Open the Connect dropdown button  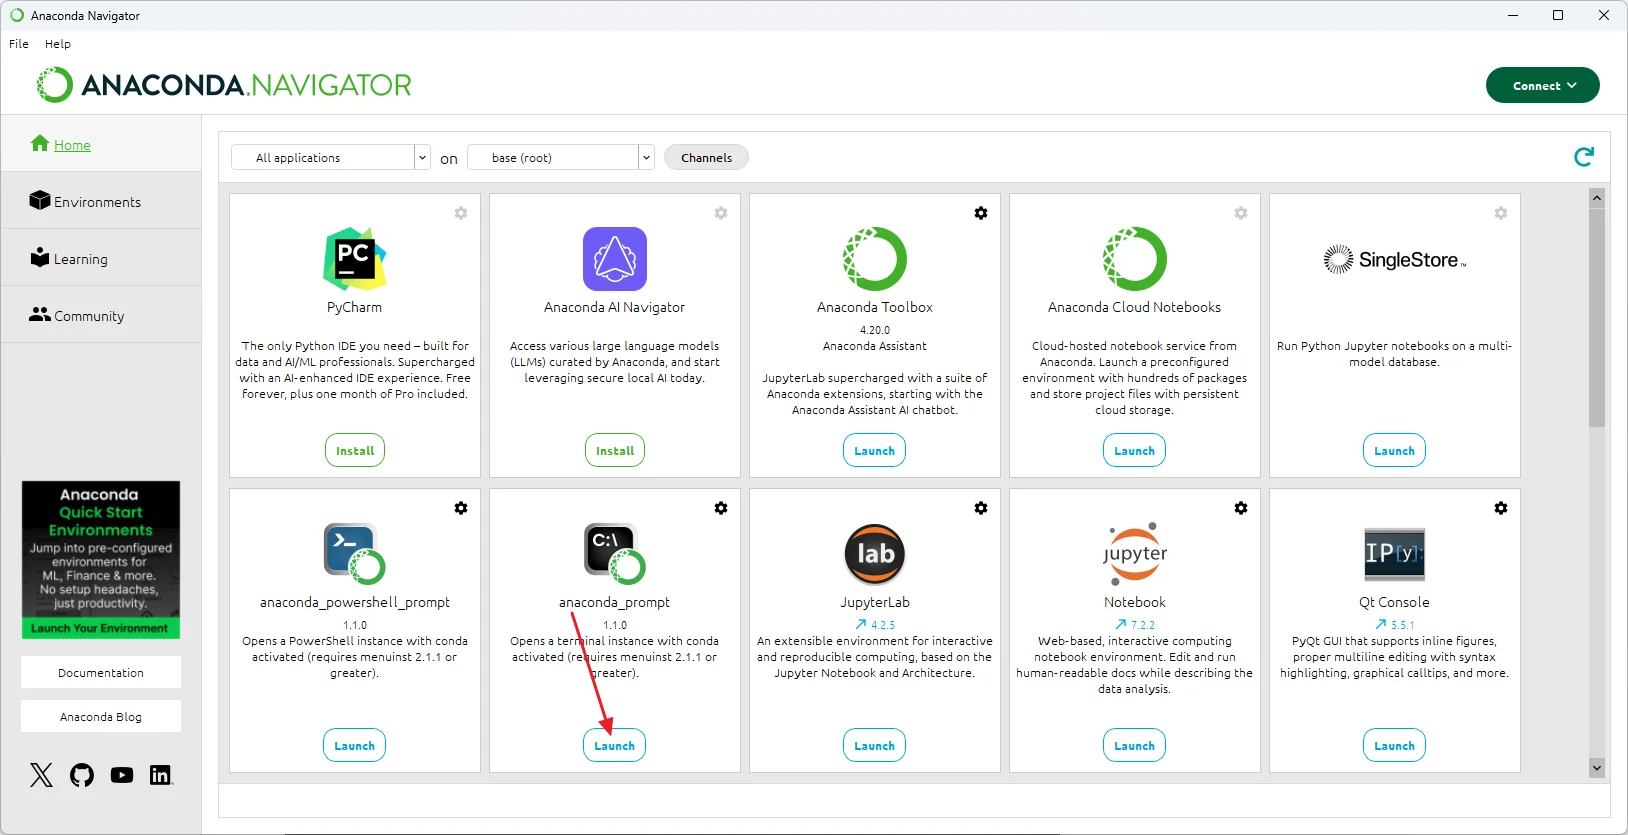click(1542, 86)
